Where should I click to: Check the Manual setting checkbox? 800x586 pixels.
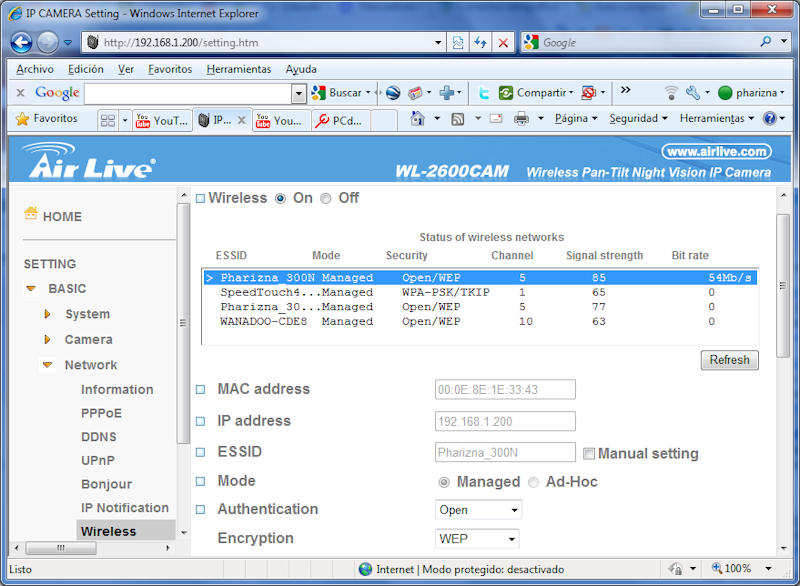(x=589, y=453)
